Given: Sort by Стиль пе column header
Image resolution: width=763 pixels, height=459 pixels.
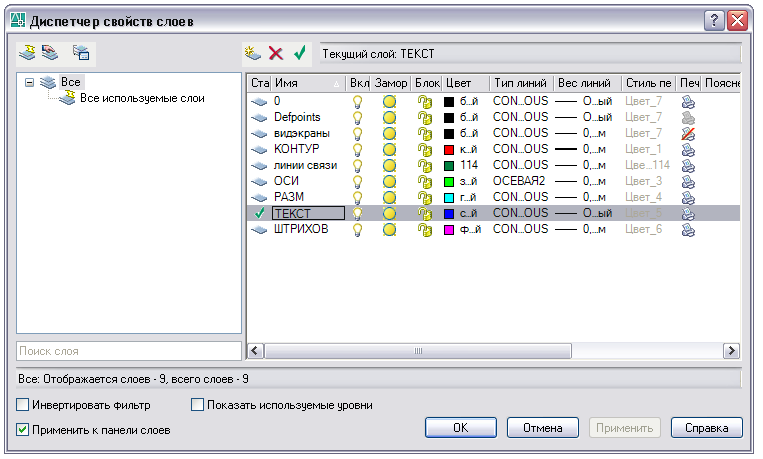Looking at the screenshot, I should tap(649, 83).
